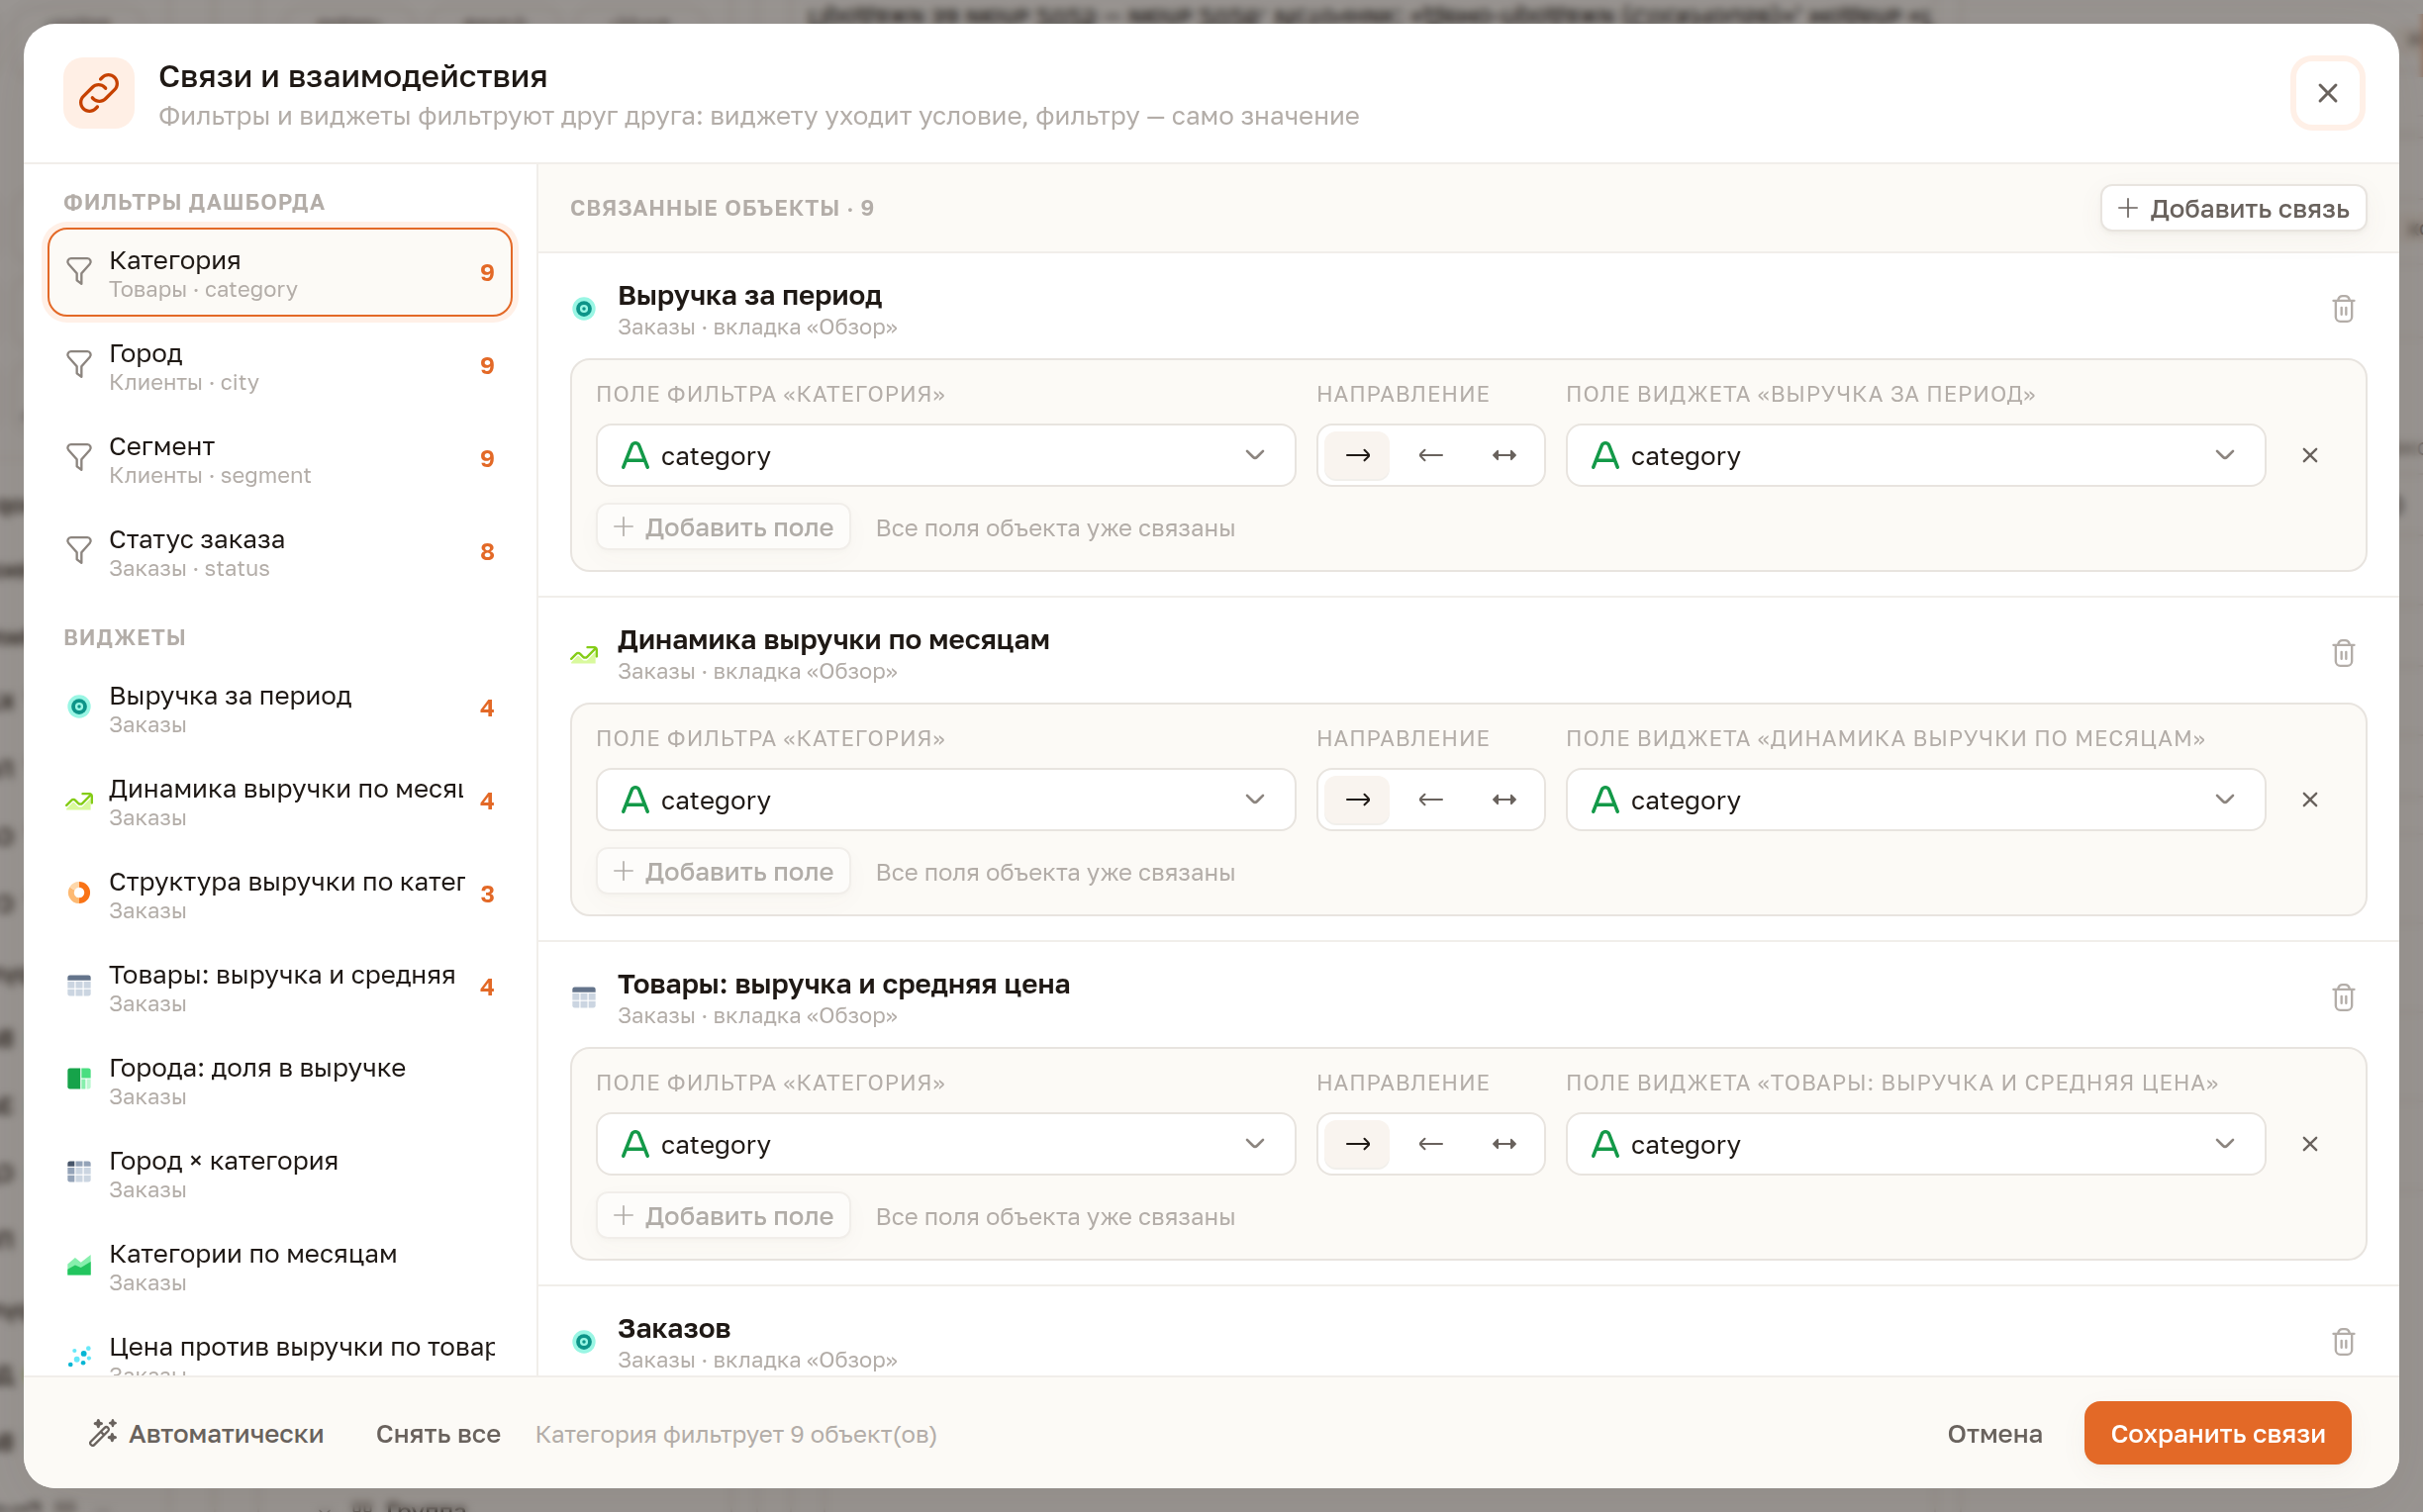The image size is (2423, 1512).
Task: Delete the Выручка за период link with trash icon
Action: point(2343,309)
